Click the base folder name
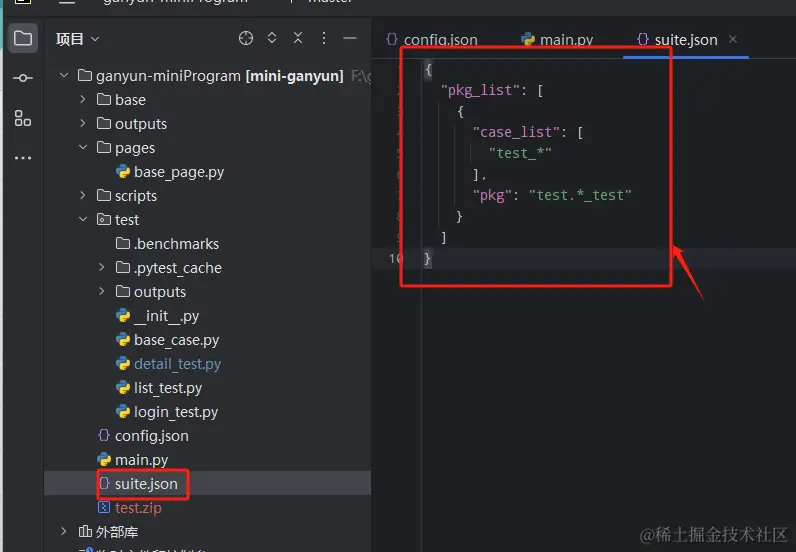 pyautogui.click(x=130, y=100)
